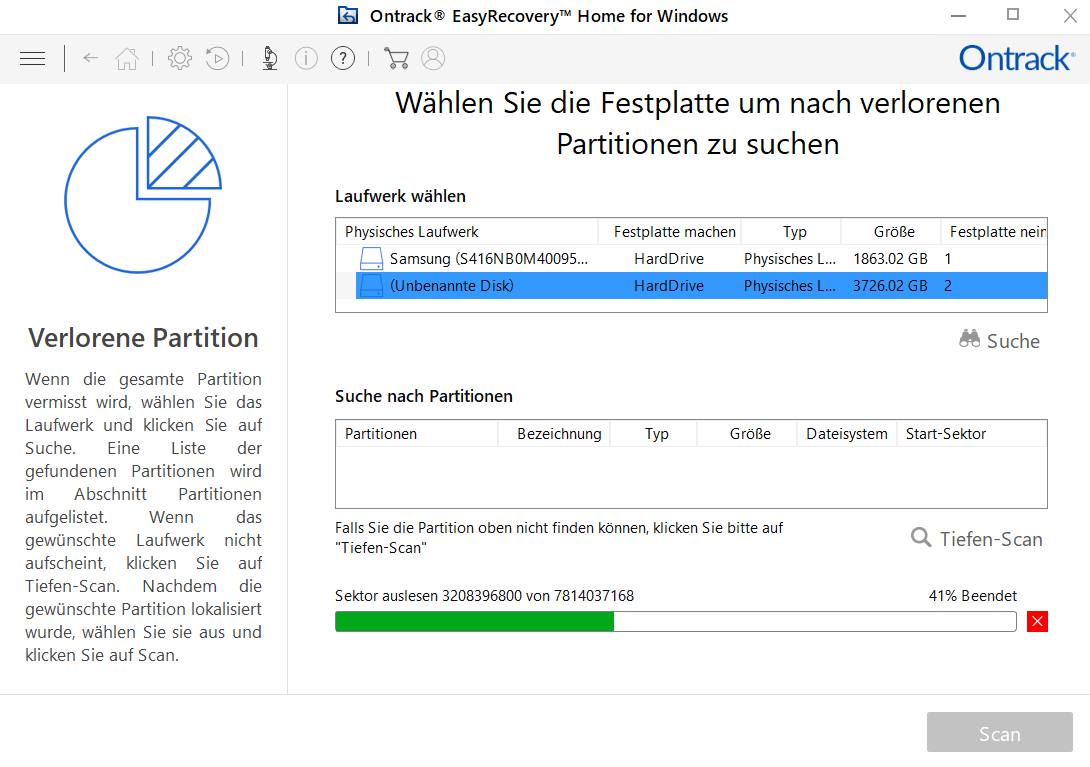Viewport: 1090px width, 767px height.
Task: Click the Scan button
Action: 1000,732
